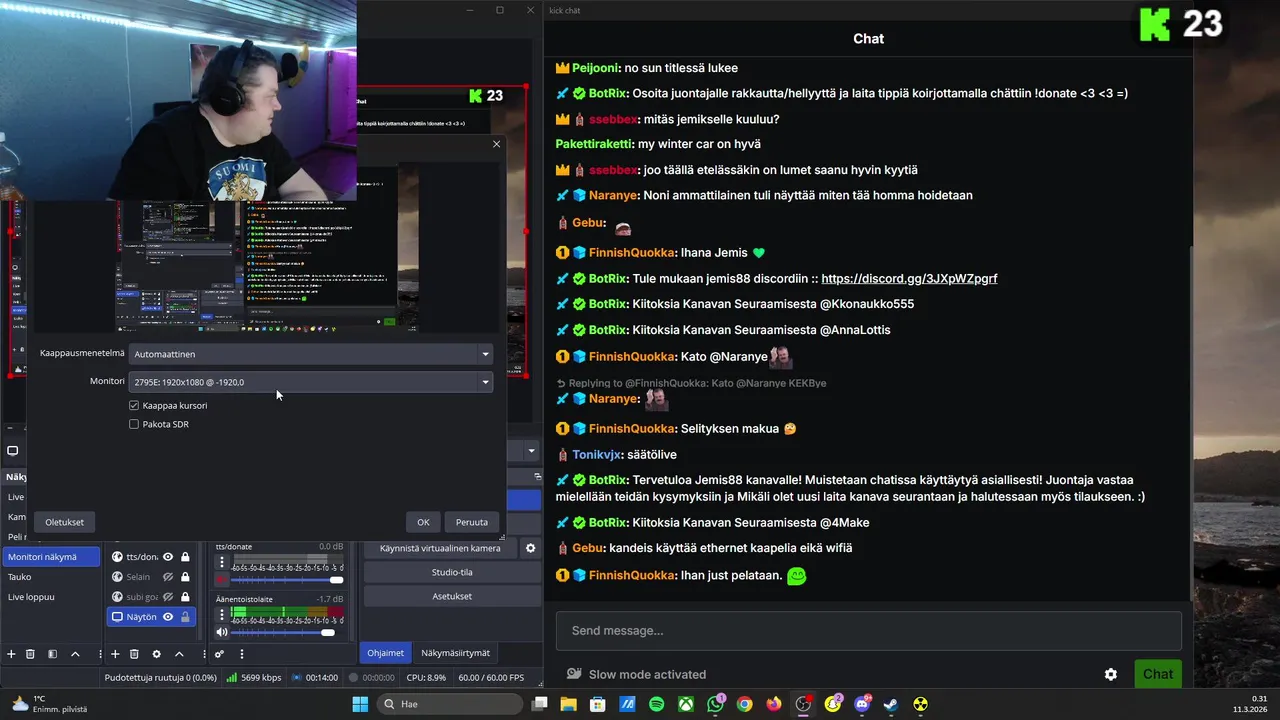Open the Kaappausmenetelmä dropdown
The image size is (1280, 720).
point(311,354)
